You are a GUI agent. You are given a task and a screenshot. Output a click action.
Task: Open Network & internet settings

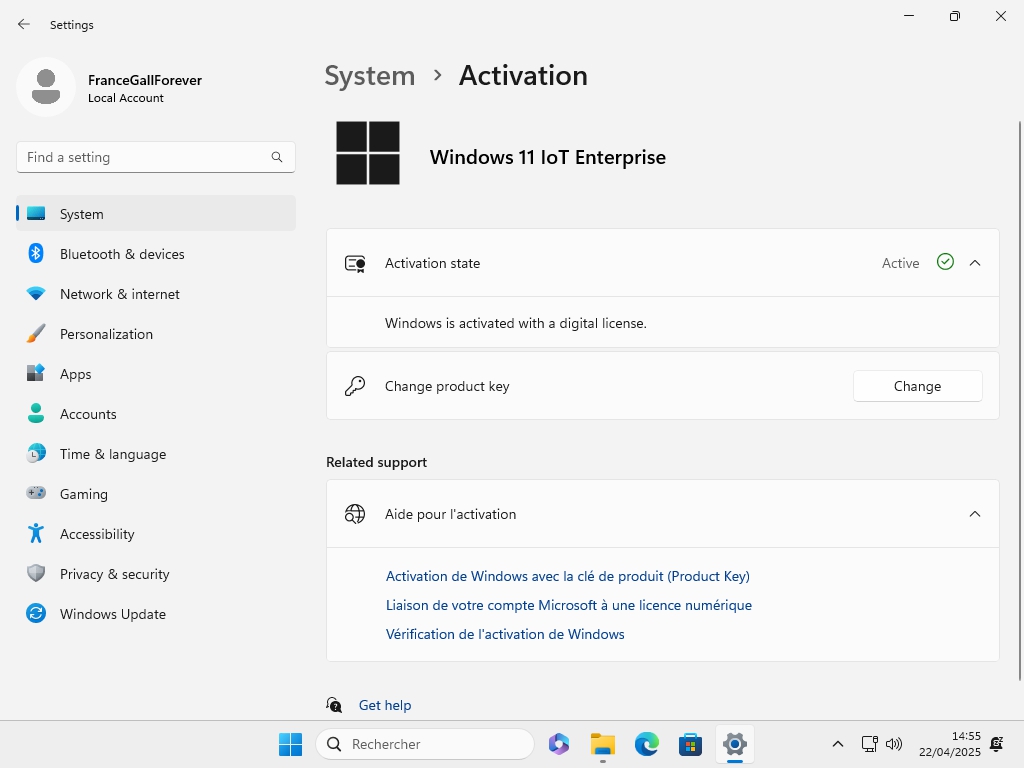pos(119,294)
